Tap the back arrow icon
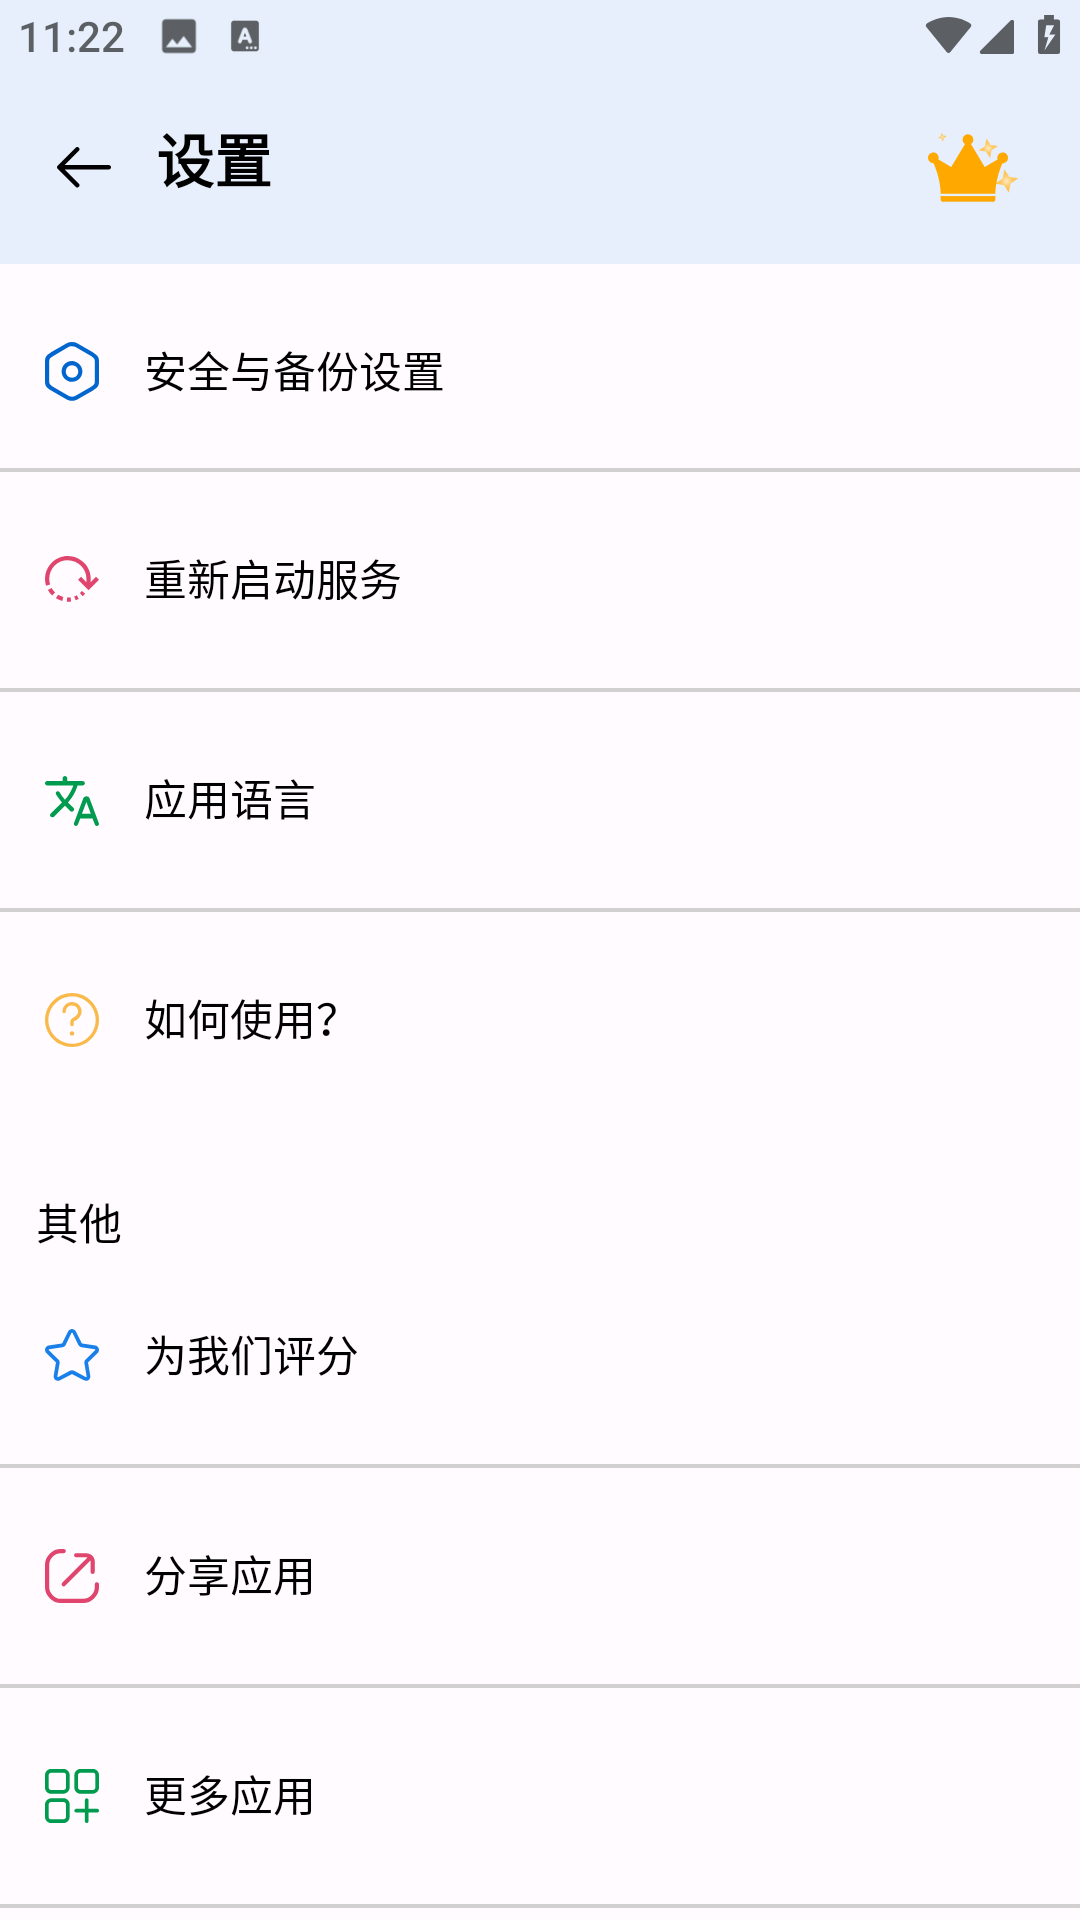This screenshot has width=1080, height=1920. click(x=83, y=167)
